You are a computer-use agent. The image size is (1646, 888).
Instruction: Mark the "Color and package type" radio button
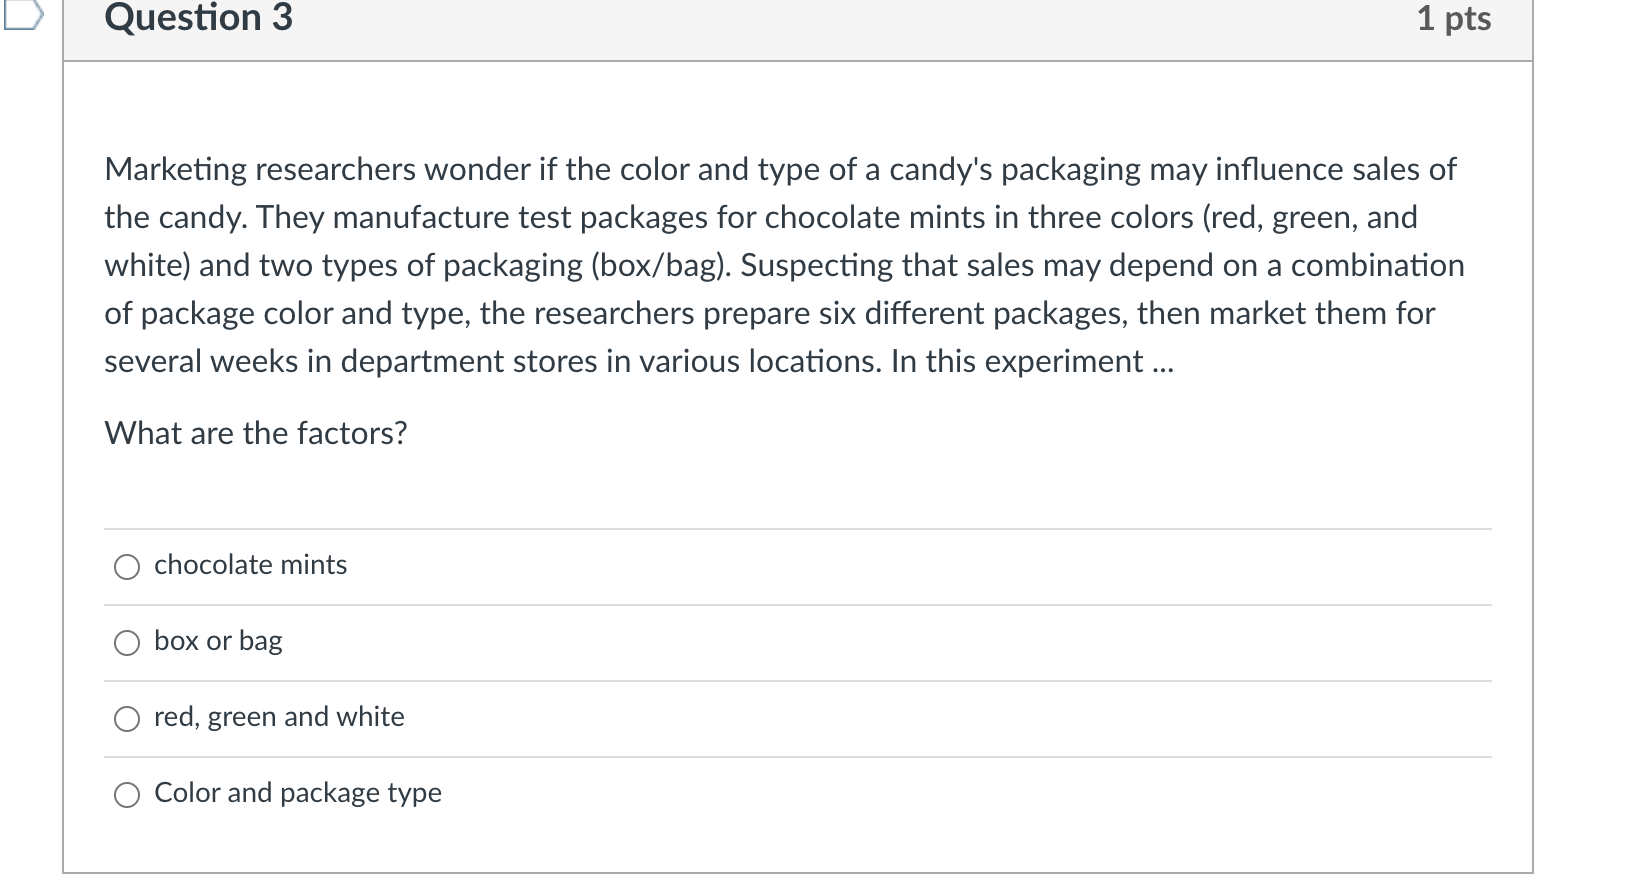coord(127,796)
